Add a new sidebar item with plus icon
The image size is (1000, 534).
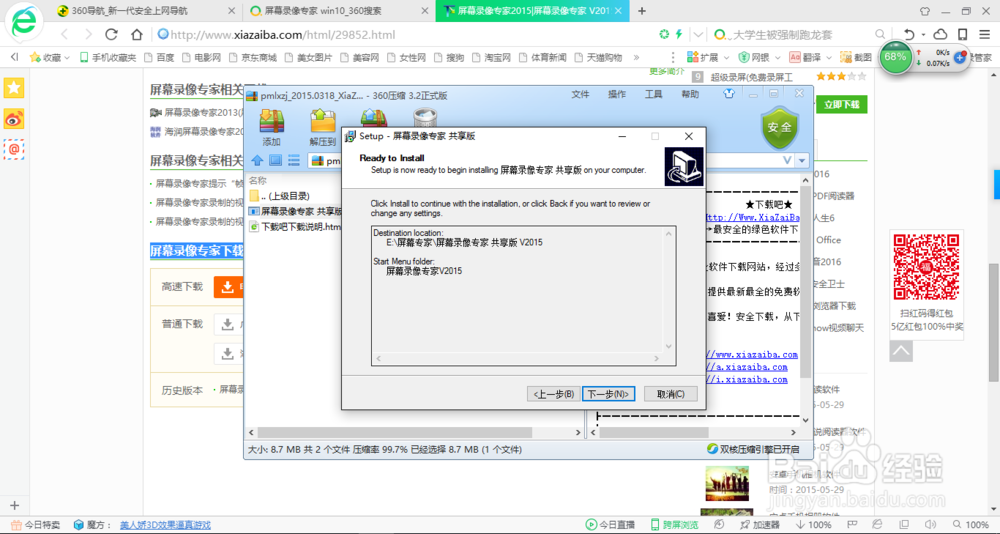(x=14, y=506)
